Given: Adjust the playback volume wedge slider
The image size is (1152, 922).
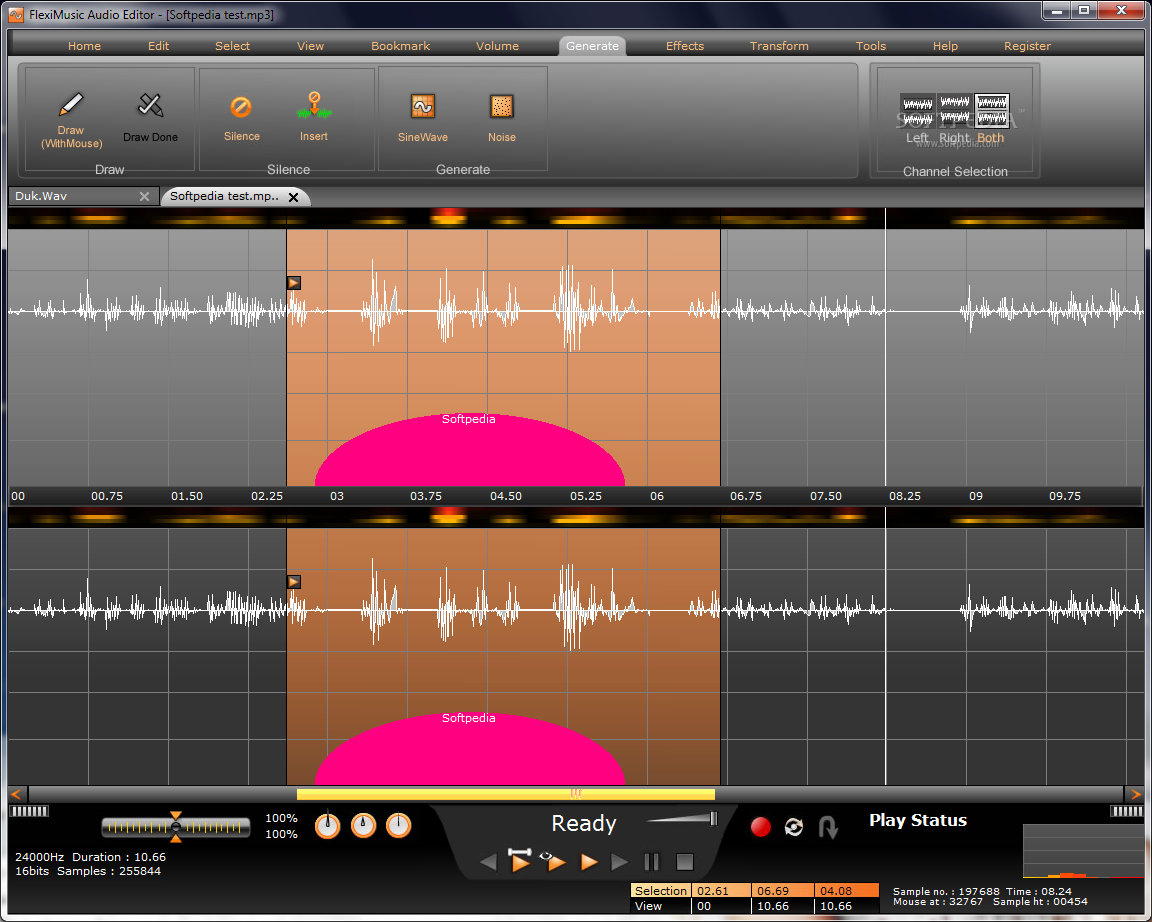Looking at the screenshot, I should tap(683, 818).
